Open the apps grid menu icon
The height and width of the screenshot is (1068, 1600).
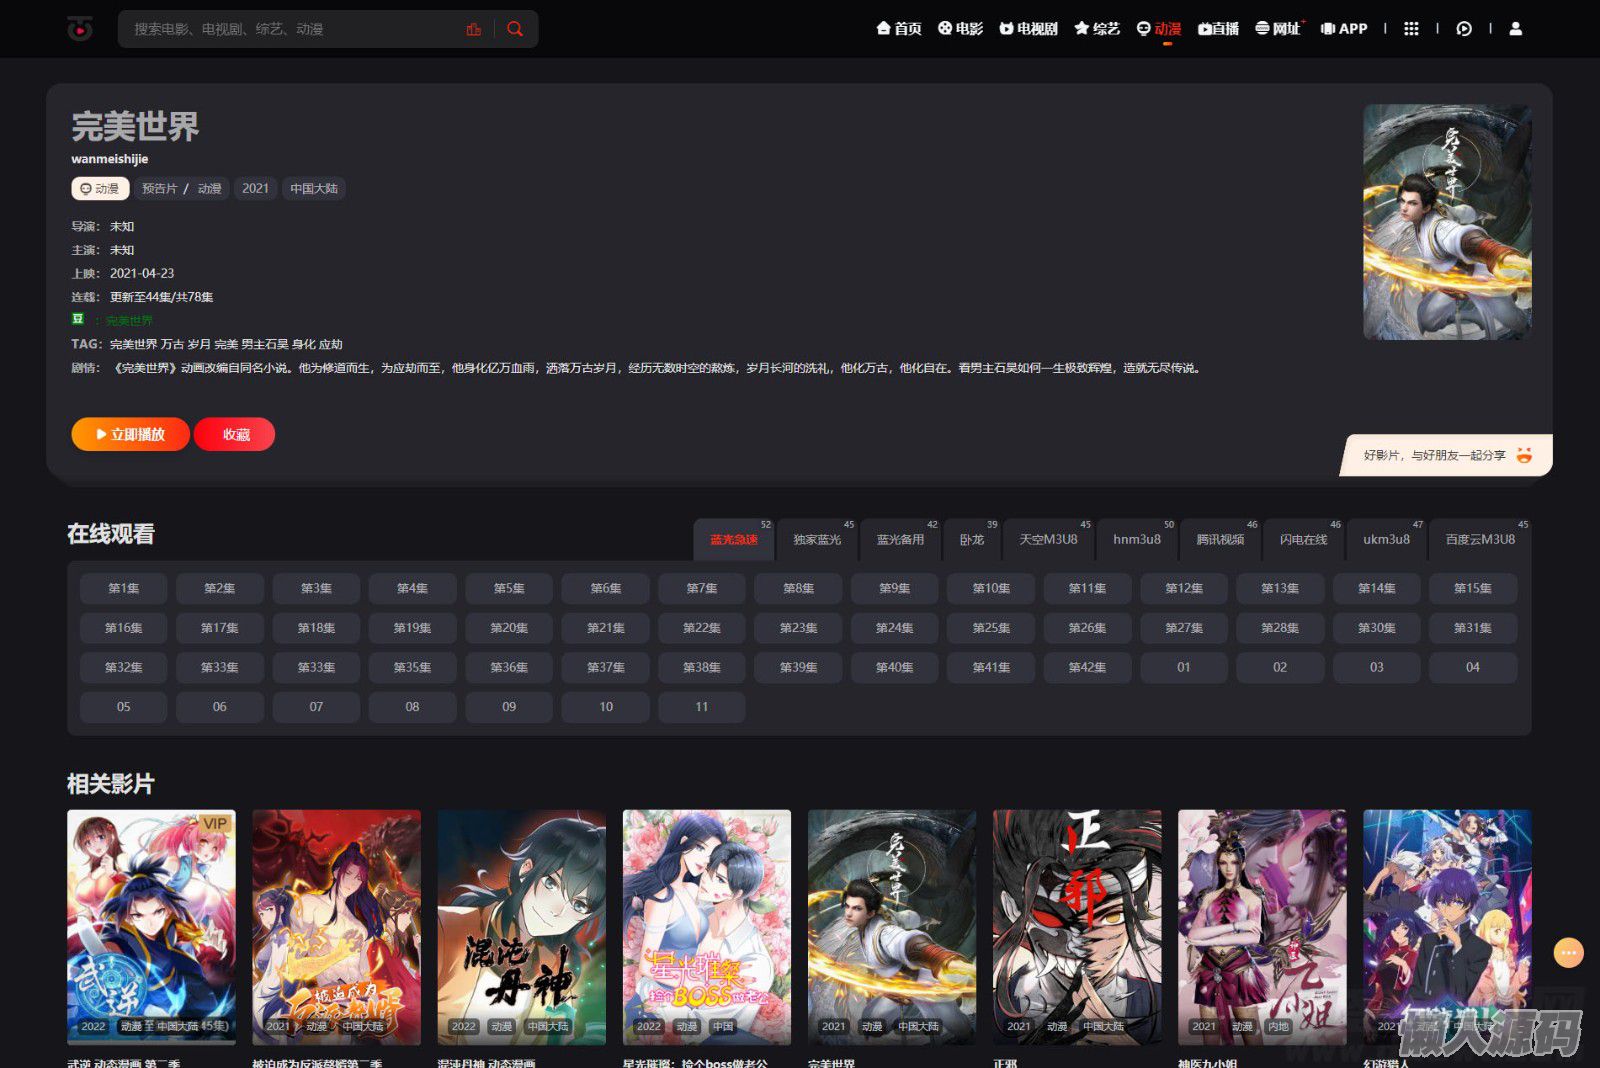click(x=1411, y=29)
